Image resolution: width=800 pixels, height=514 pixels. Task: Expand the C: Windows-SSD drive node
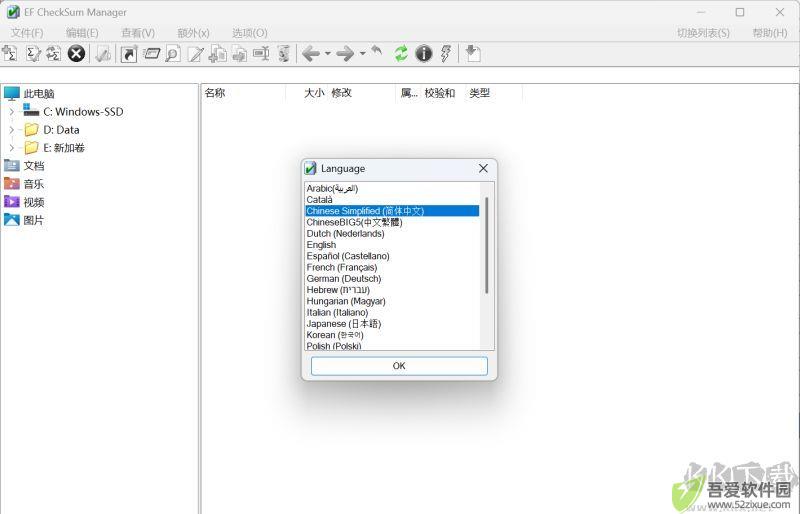pos(12,111)
